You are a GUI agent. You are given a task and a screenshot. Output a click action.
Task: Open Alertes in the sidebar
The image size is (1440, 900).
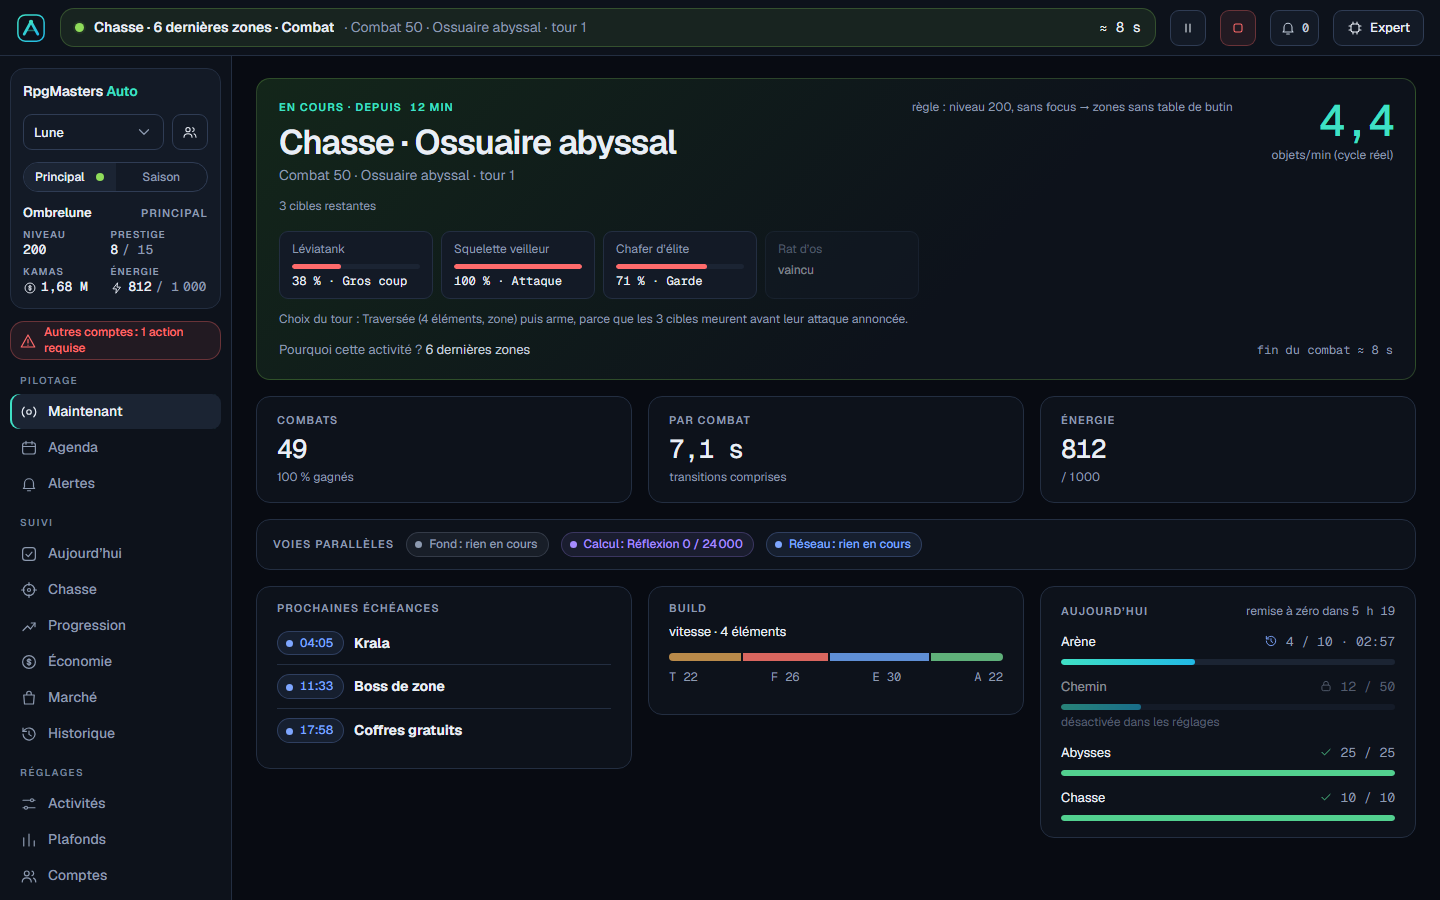115,483
